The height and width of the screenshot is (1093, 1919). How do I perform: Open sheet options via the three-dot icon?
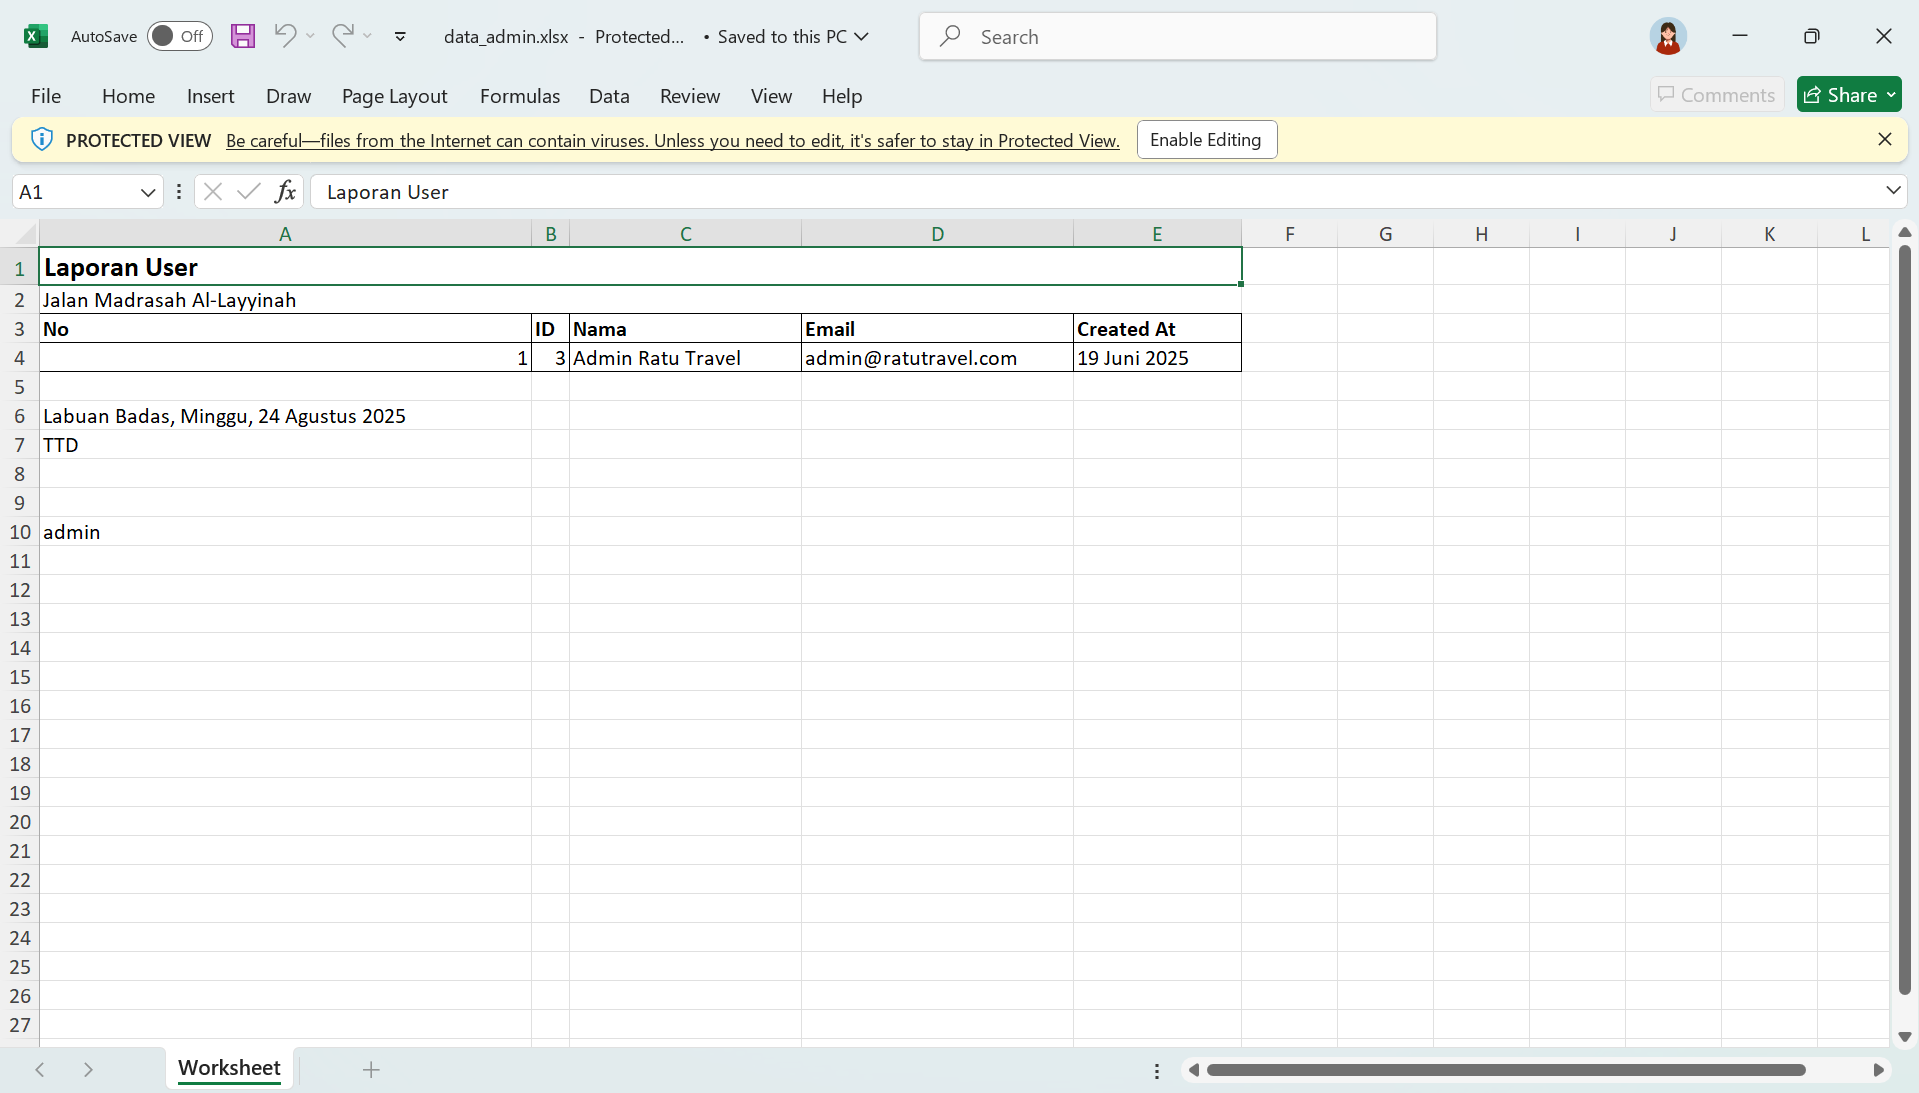[x=1156, y=1070]
